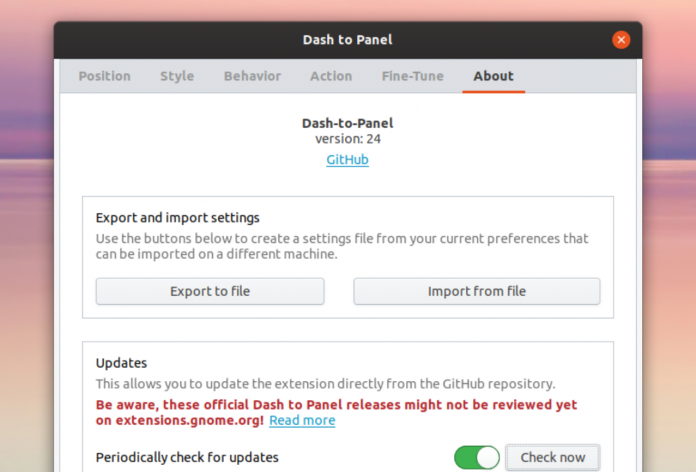Open the Fine-Tune tab

412,76
